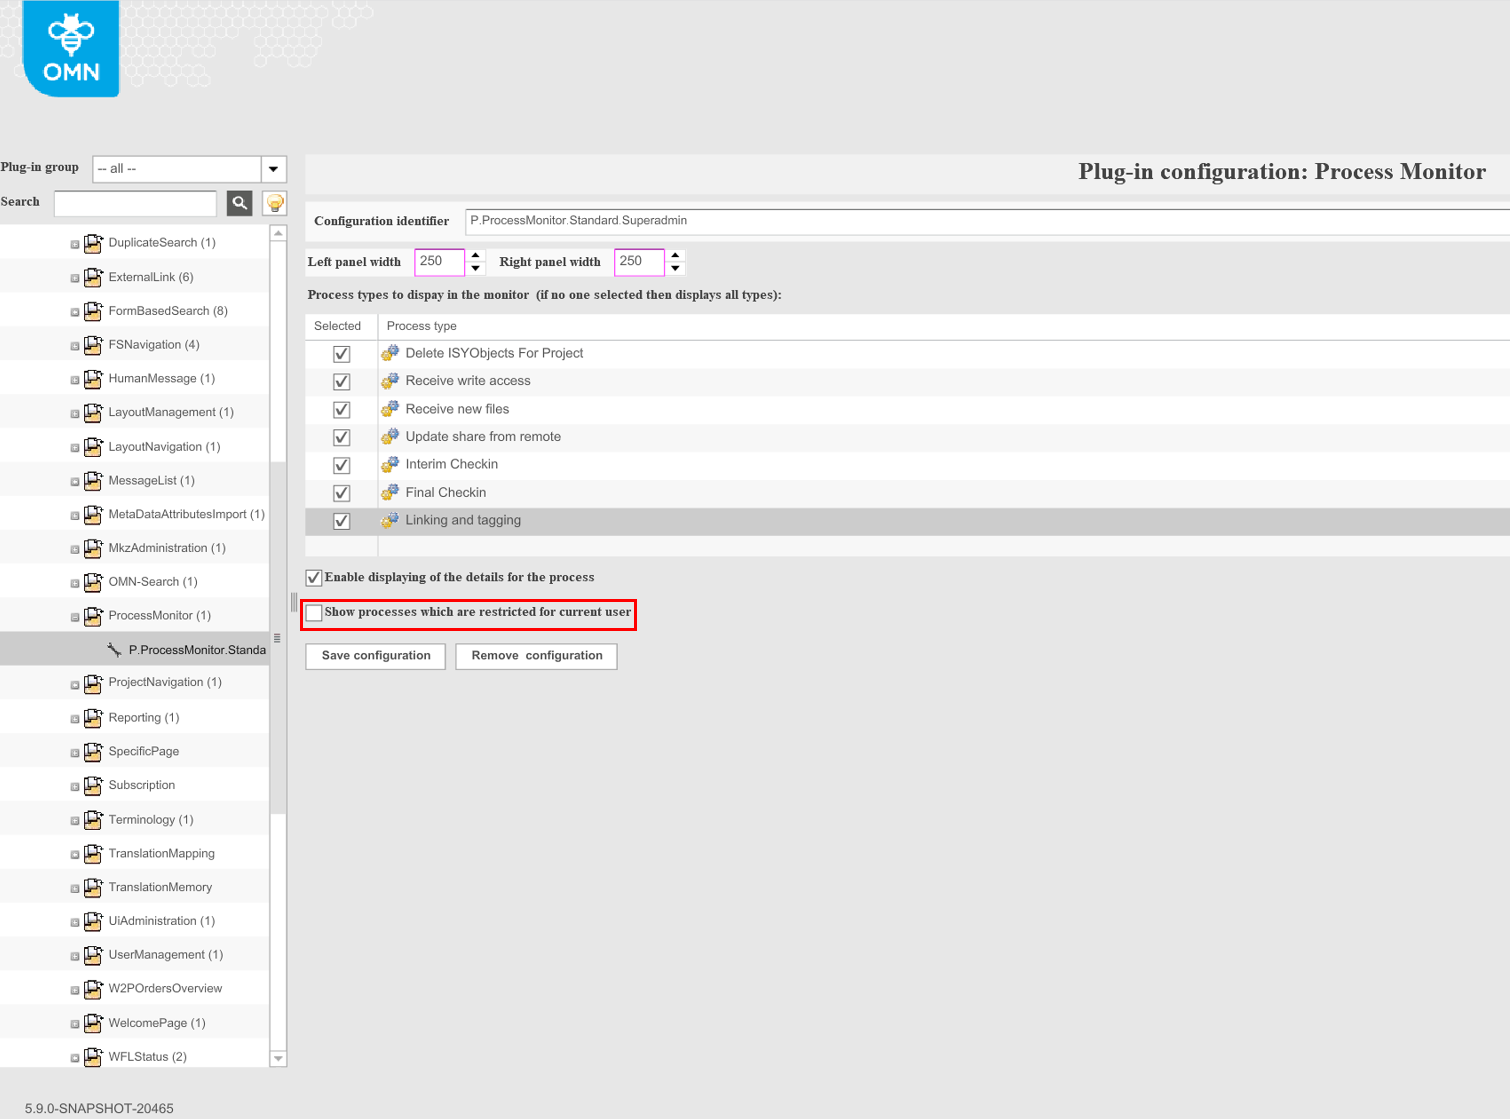
Task: Click the Python icon beside Final Checkin
Action: 390,491
